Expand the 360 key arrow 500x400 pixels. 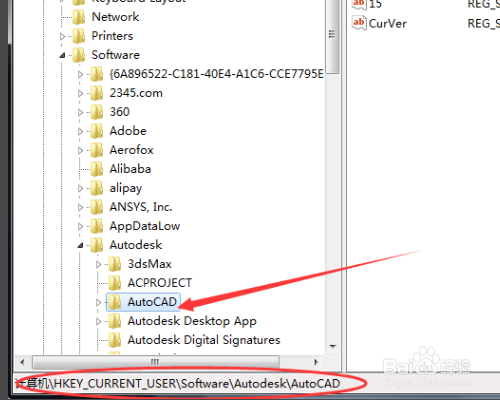click(x=80, y=112)
